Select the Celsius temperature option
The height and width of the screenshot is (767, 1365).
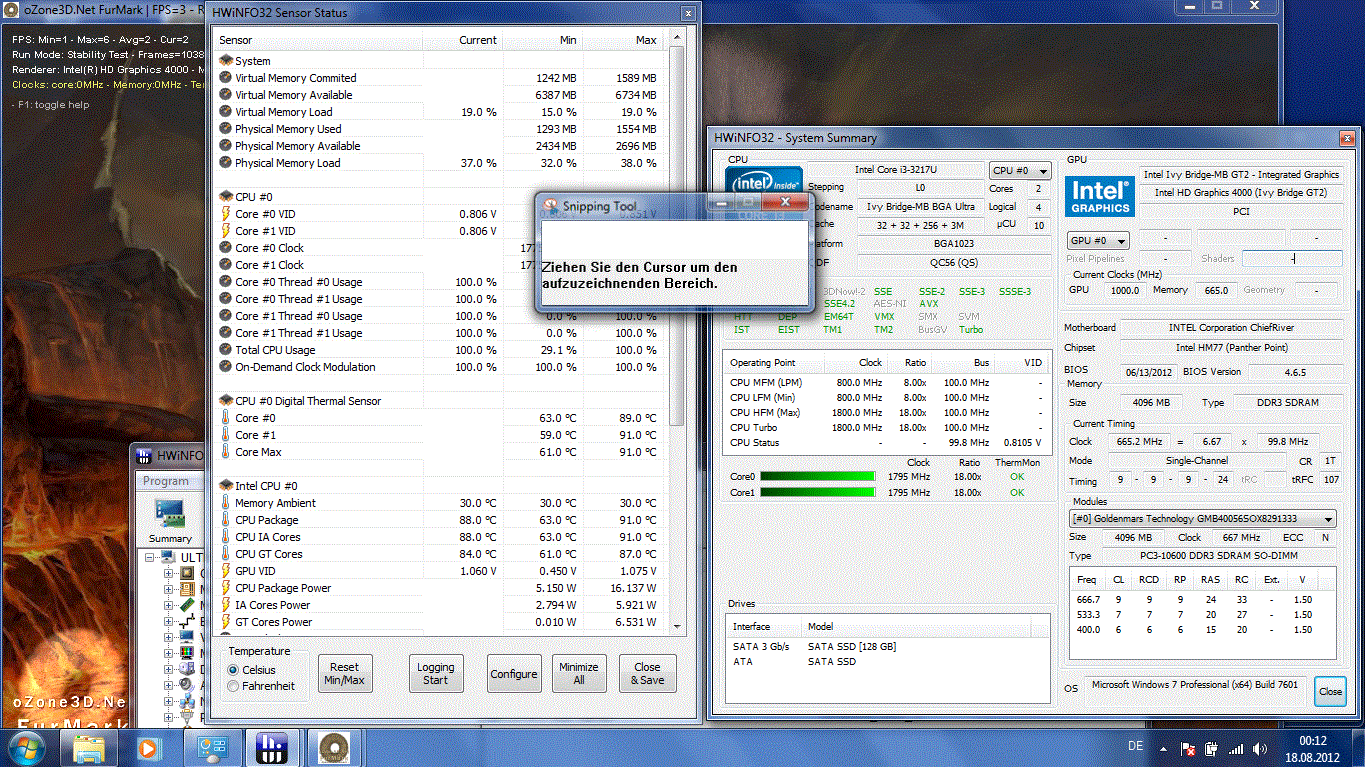click(x=252, y=670)
